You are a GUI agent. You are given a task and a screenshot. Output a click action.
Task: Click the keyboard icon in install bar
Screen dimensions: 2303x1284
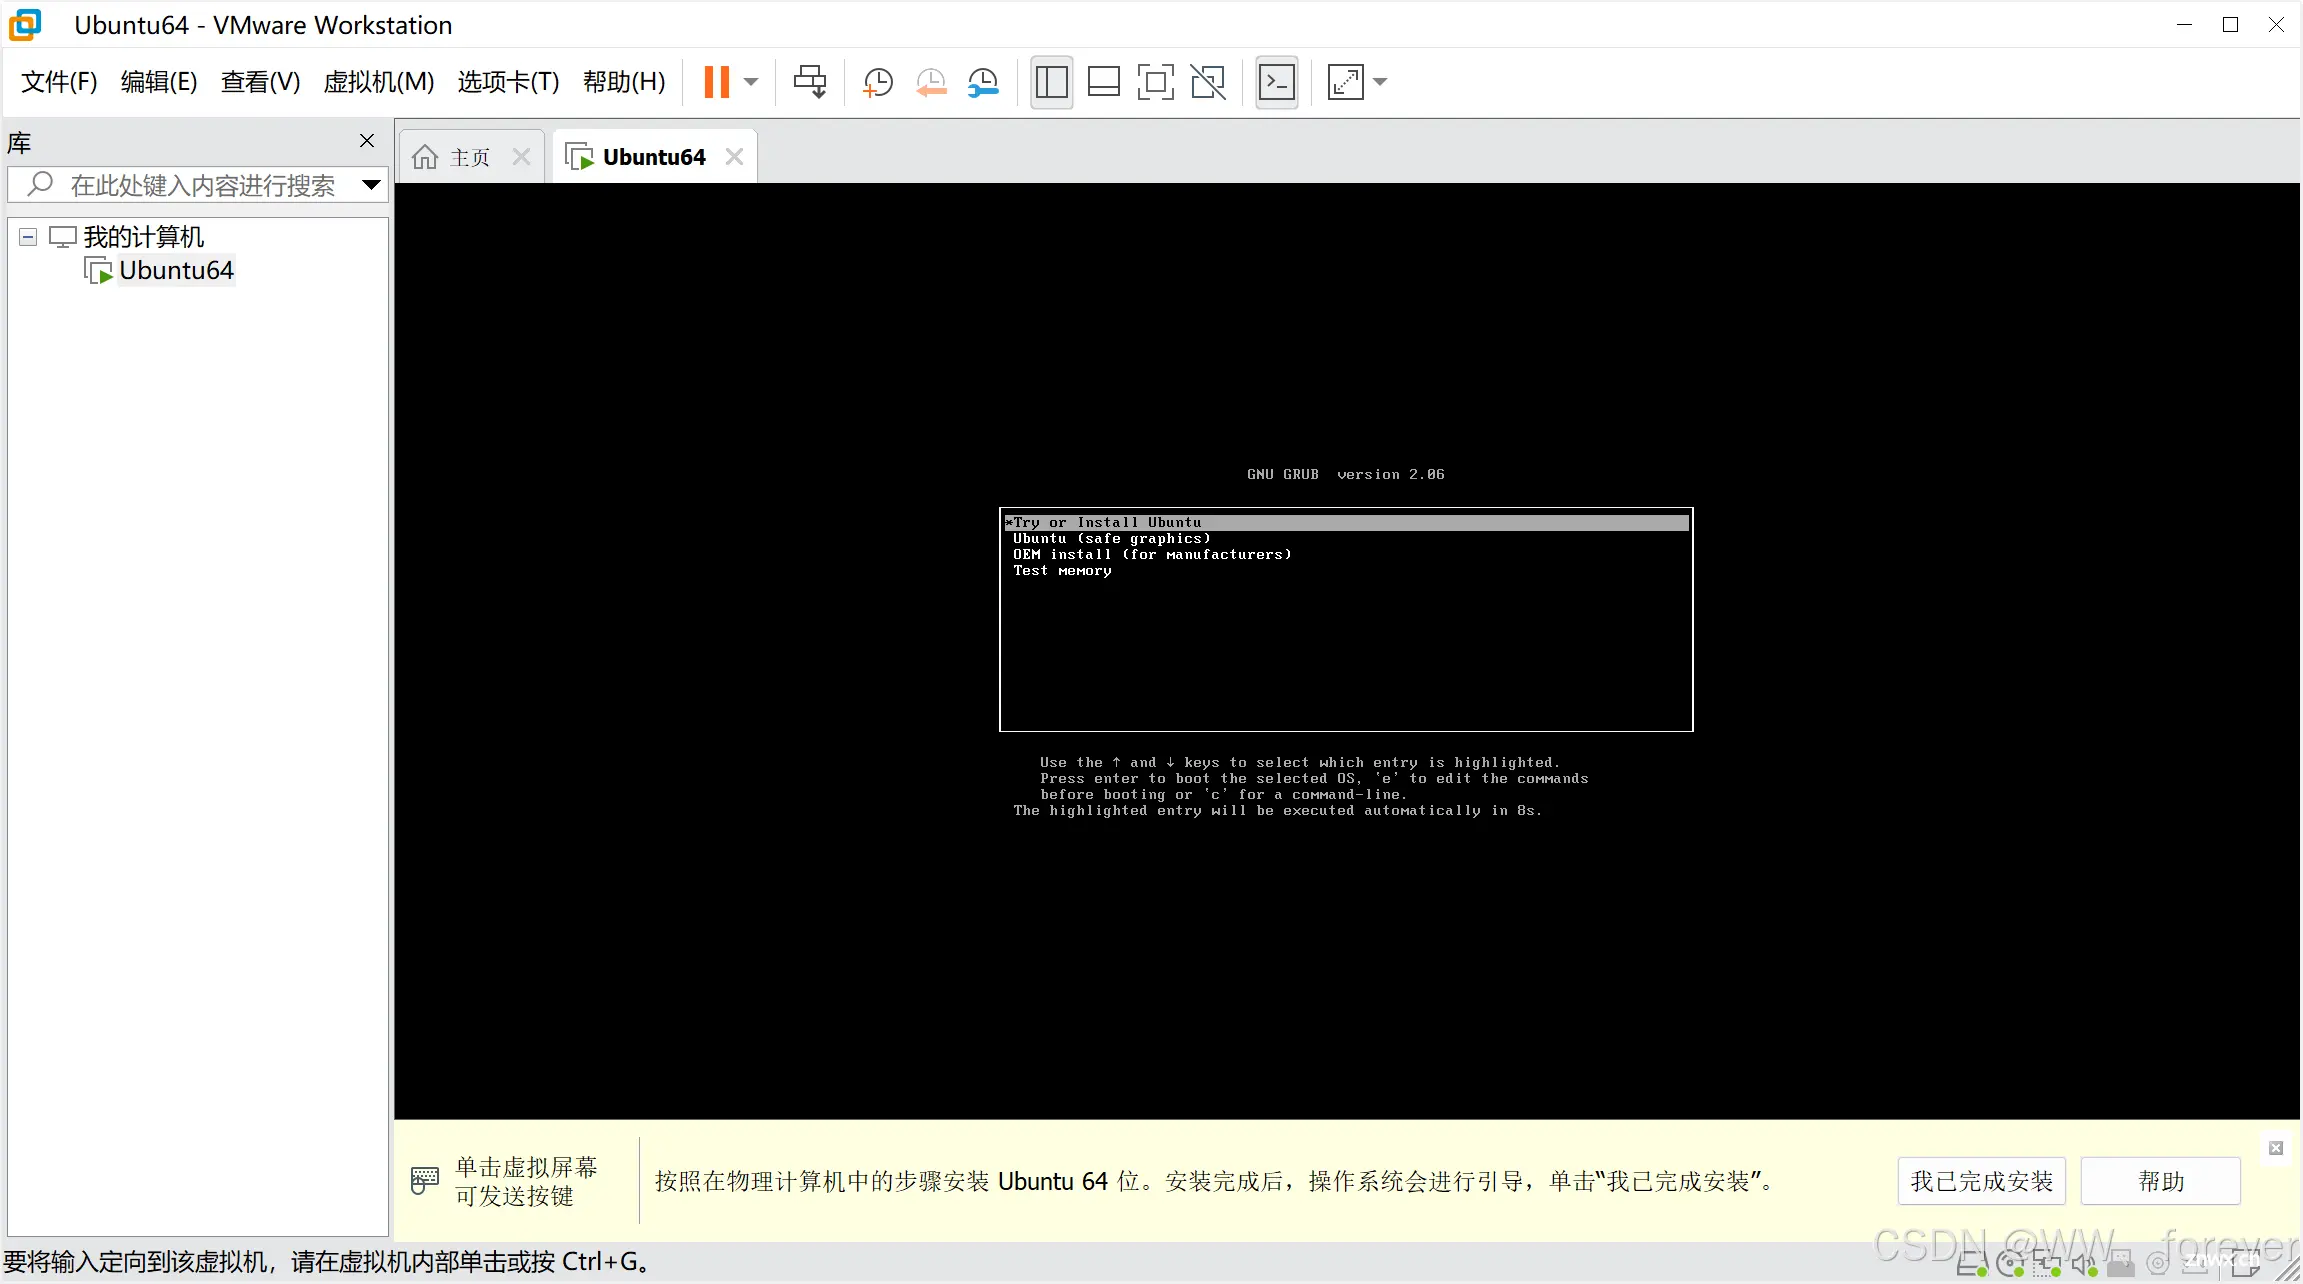pyautogui.click(x=425, y=1180)
